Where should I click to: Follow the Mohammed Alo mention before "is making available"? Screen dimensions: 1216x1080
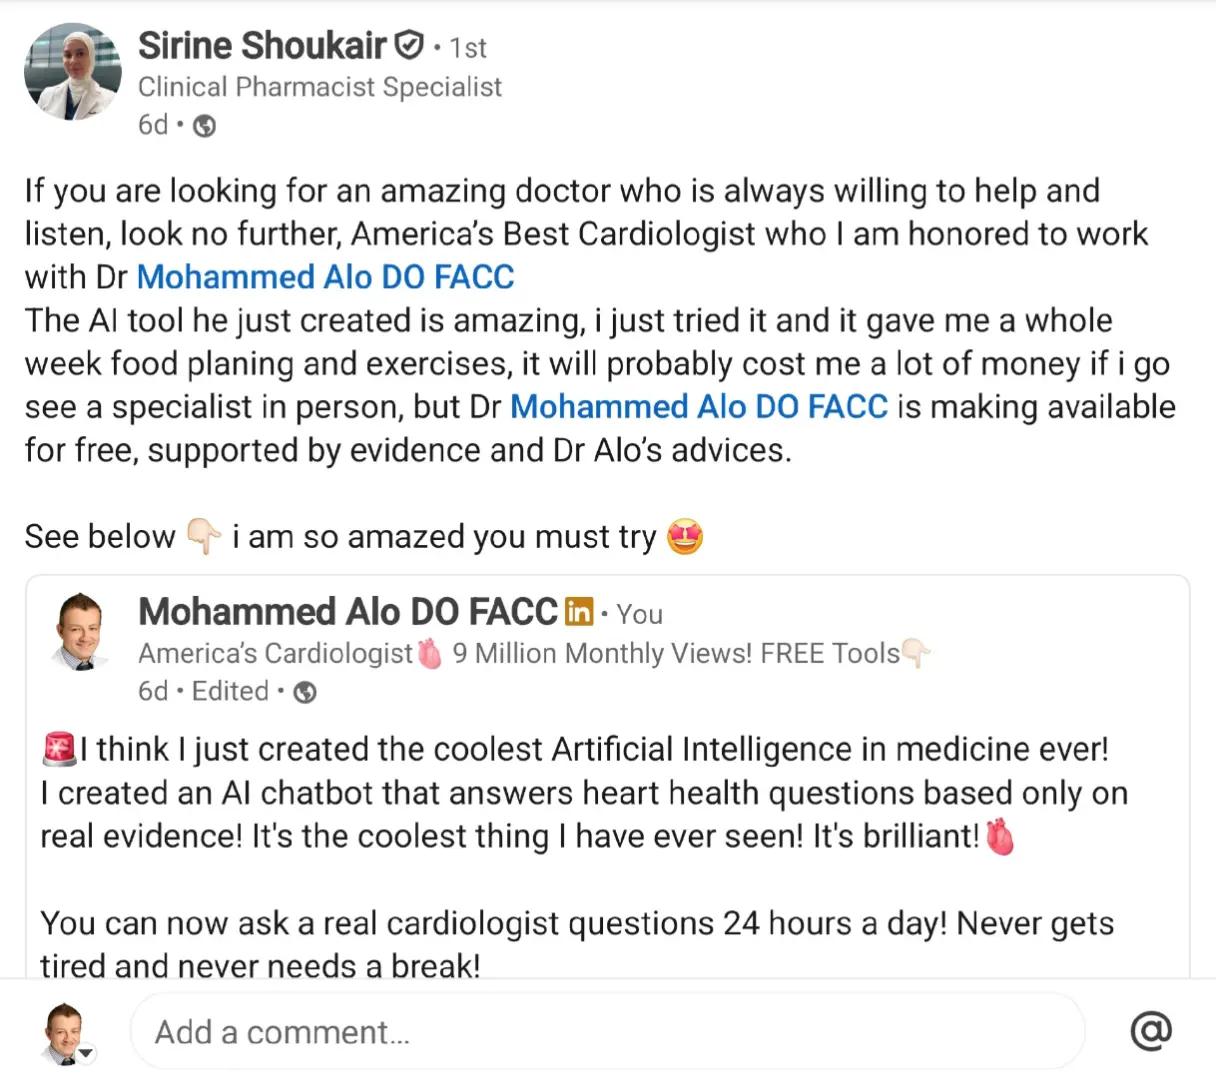[698, 407]
